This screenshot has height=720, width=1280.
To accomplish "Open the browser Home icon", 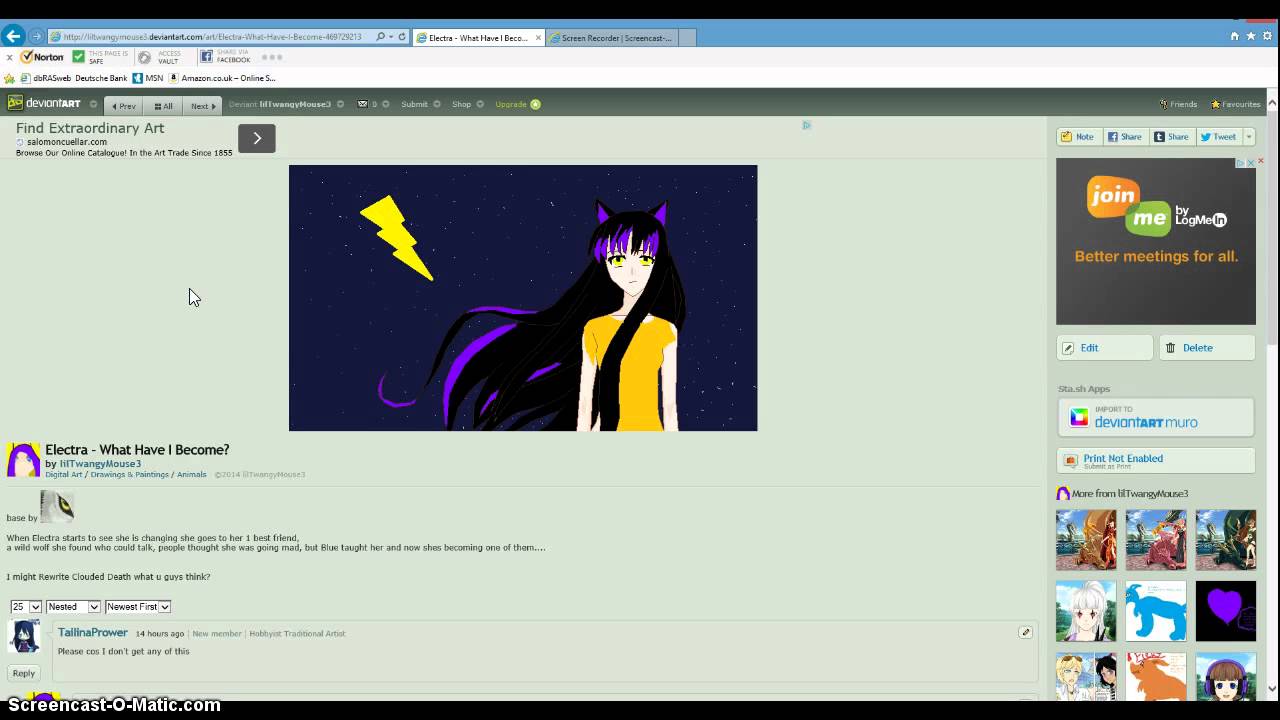I will 1235,36.
